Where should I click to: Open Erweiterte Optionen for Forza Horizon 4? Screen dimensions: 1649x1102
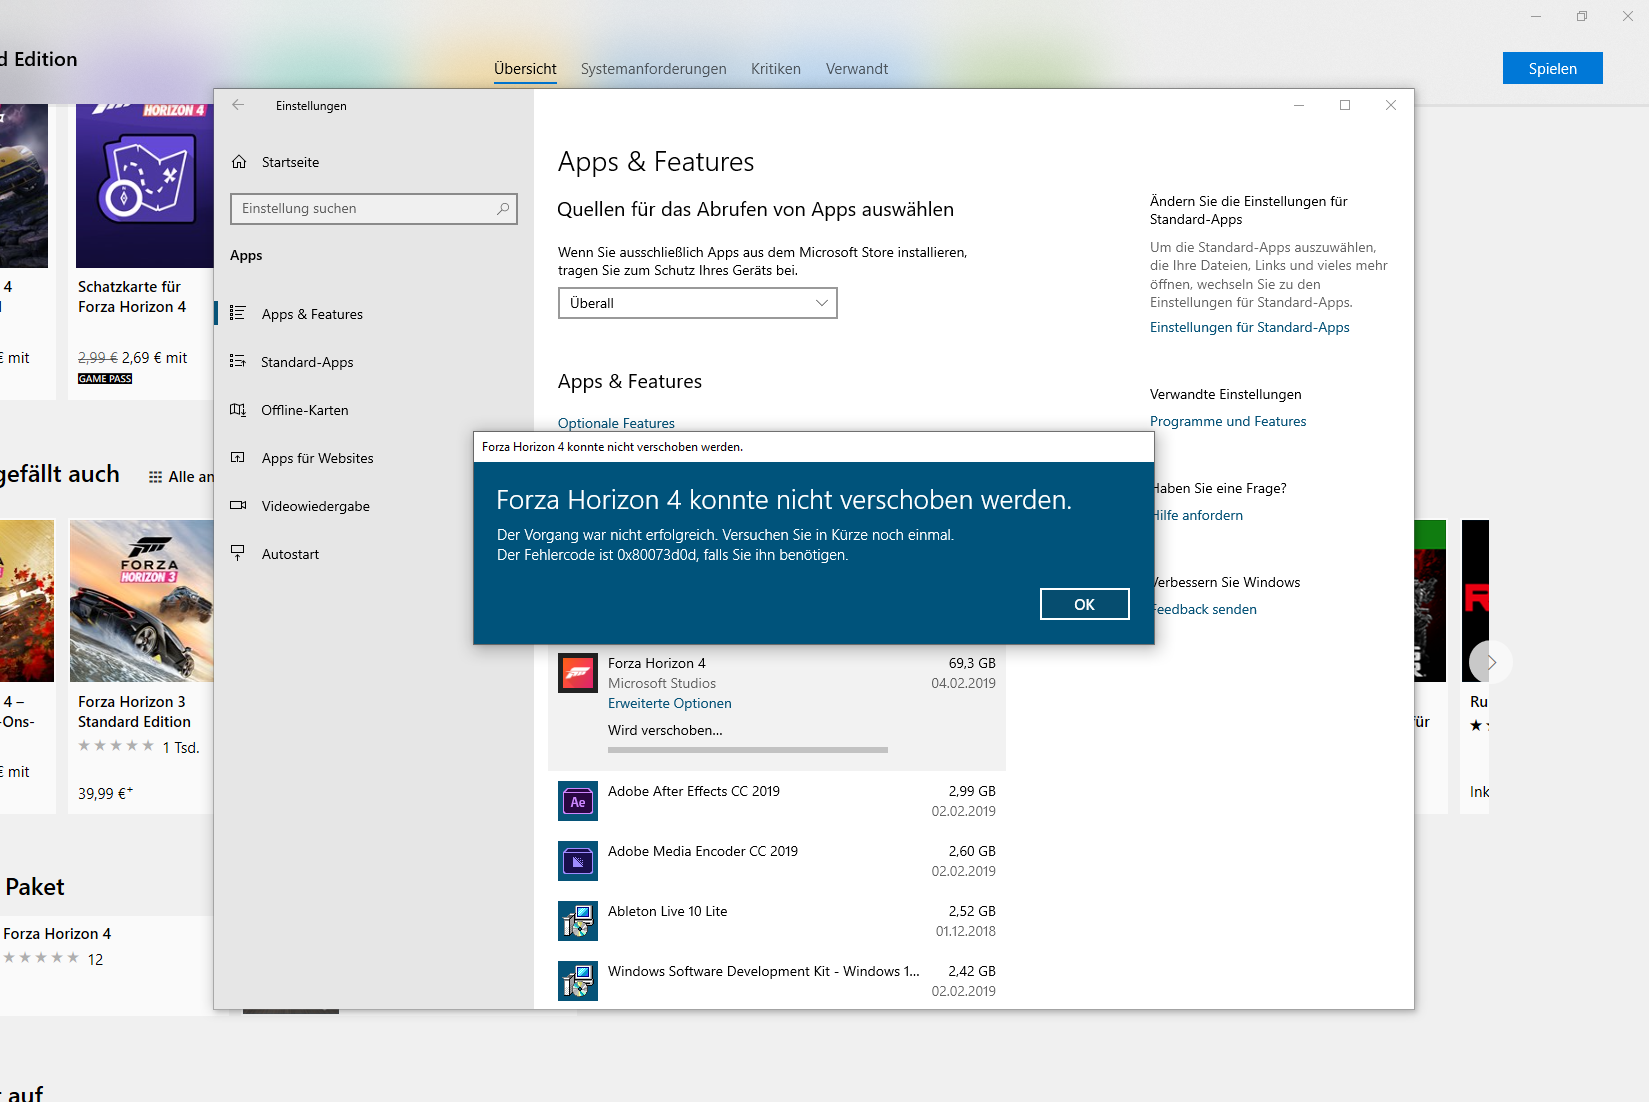670,703
